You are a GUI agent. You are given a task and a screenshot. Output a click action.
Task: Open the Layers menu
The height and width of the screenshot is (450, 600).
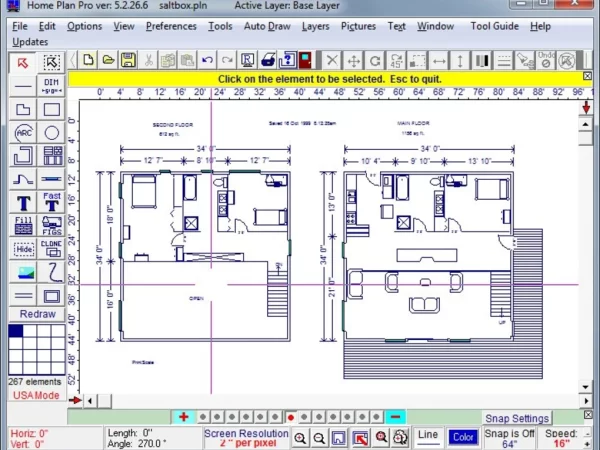[x=315, y=26]
